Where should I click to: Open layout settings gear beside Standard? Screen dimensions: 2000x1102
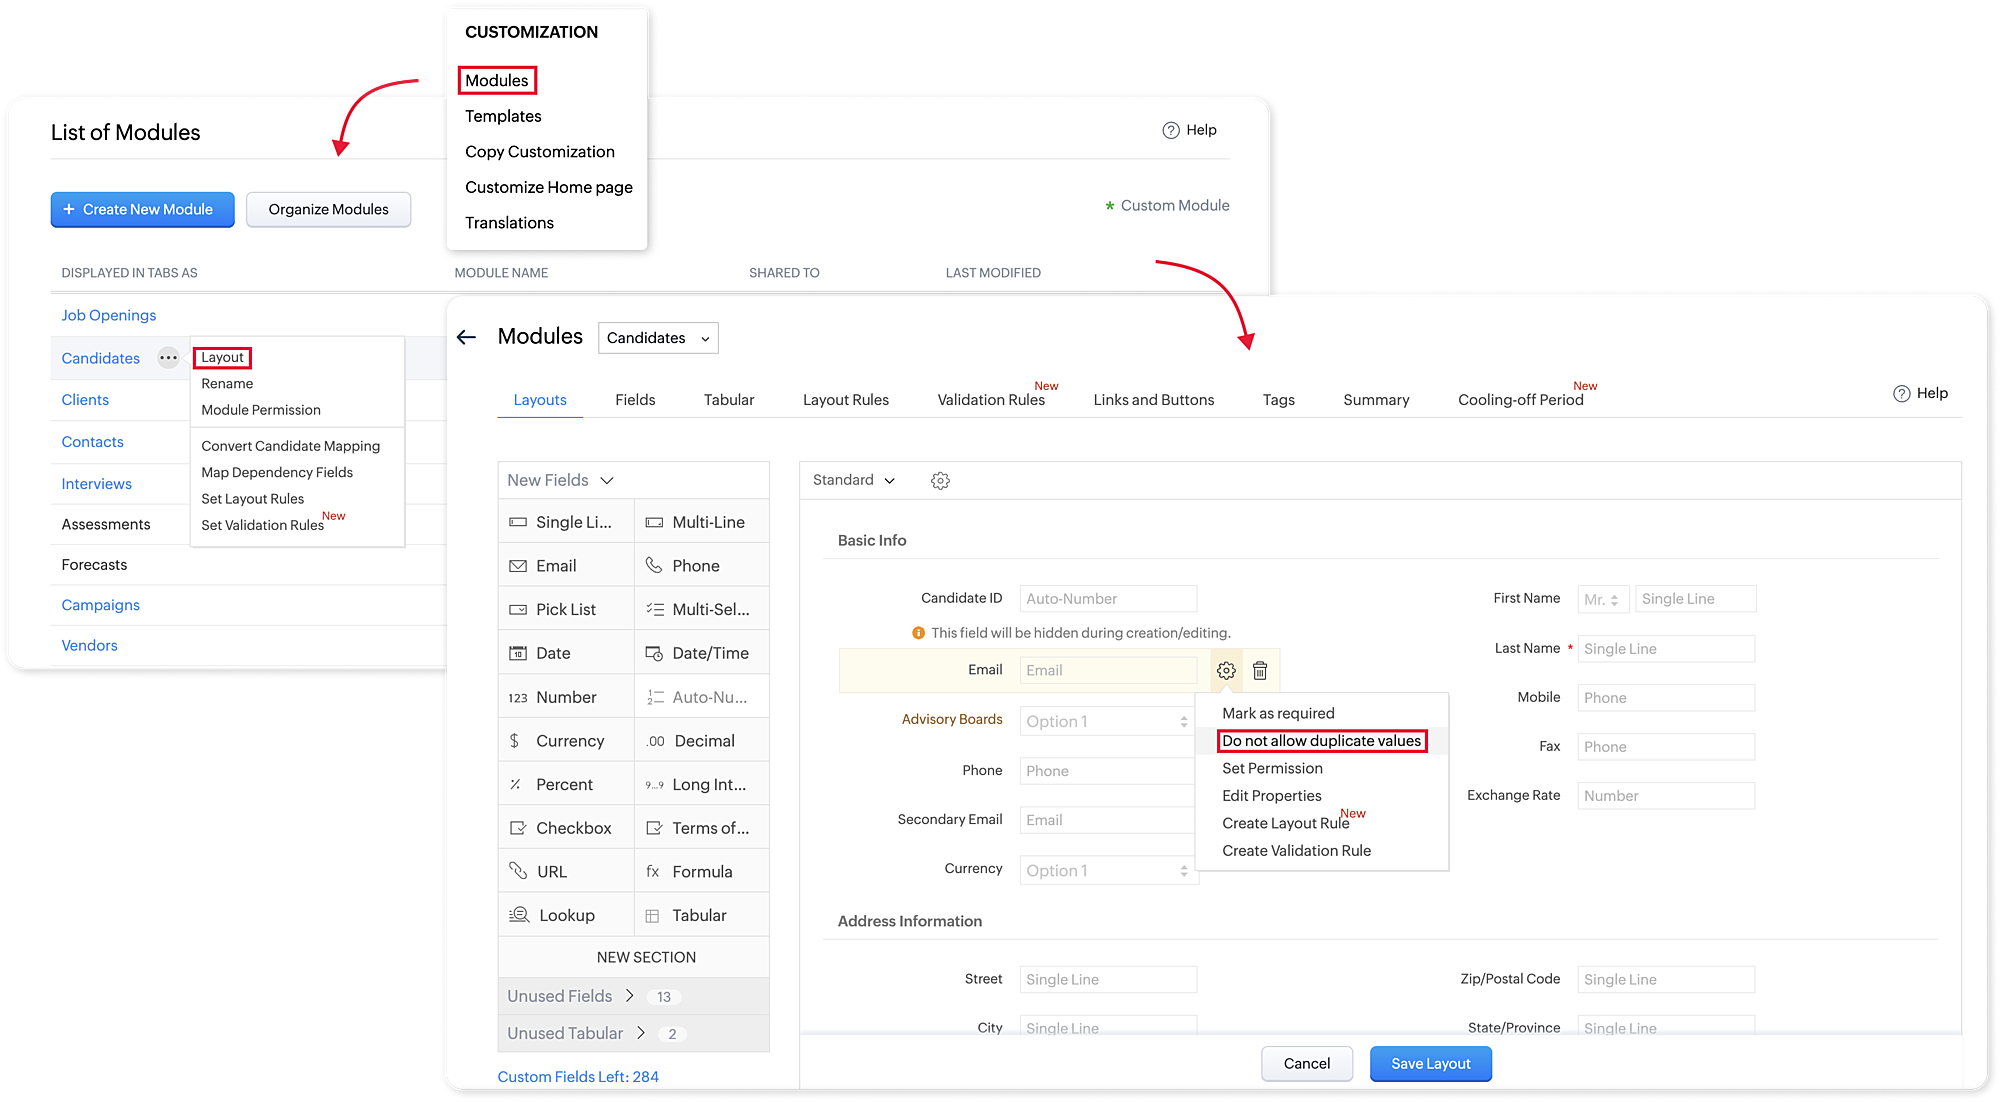(x=940, y=481)
